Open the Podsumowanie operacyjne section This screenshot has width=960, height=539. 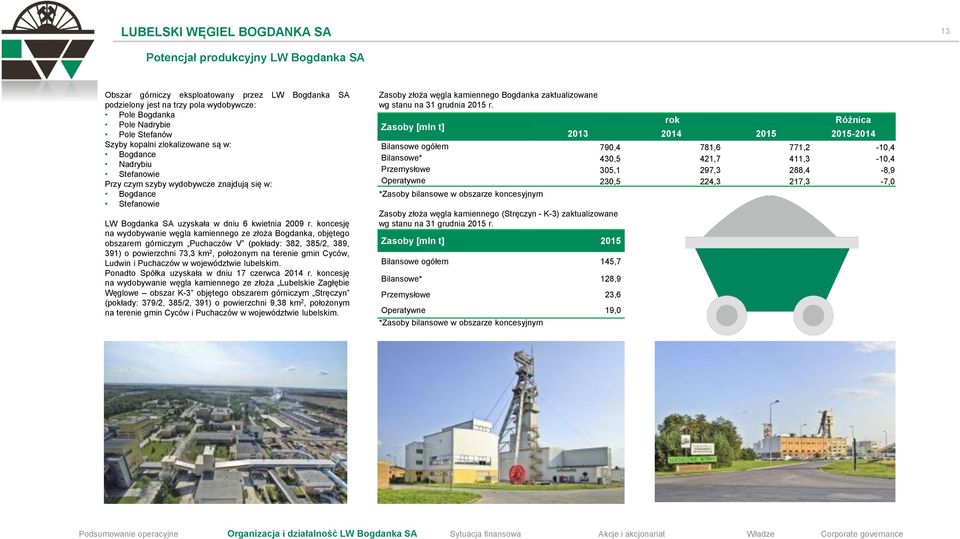[x=129, y=533]
